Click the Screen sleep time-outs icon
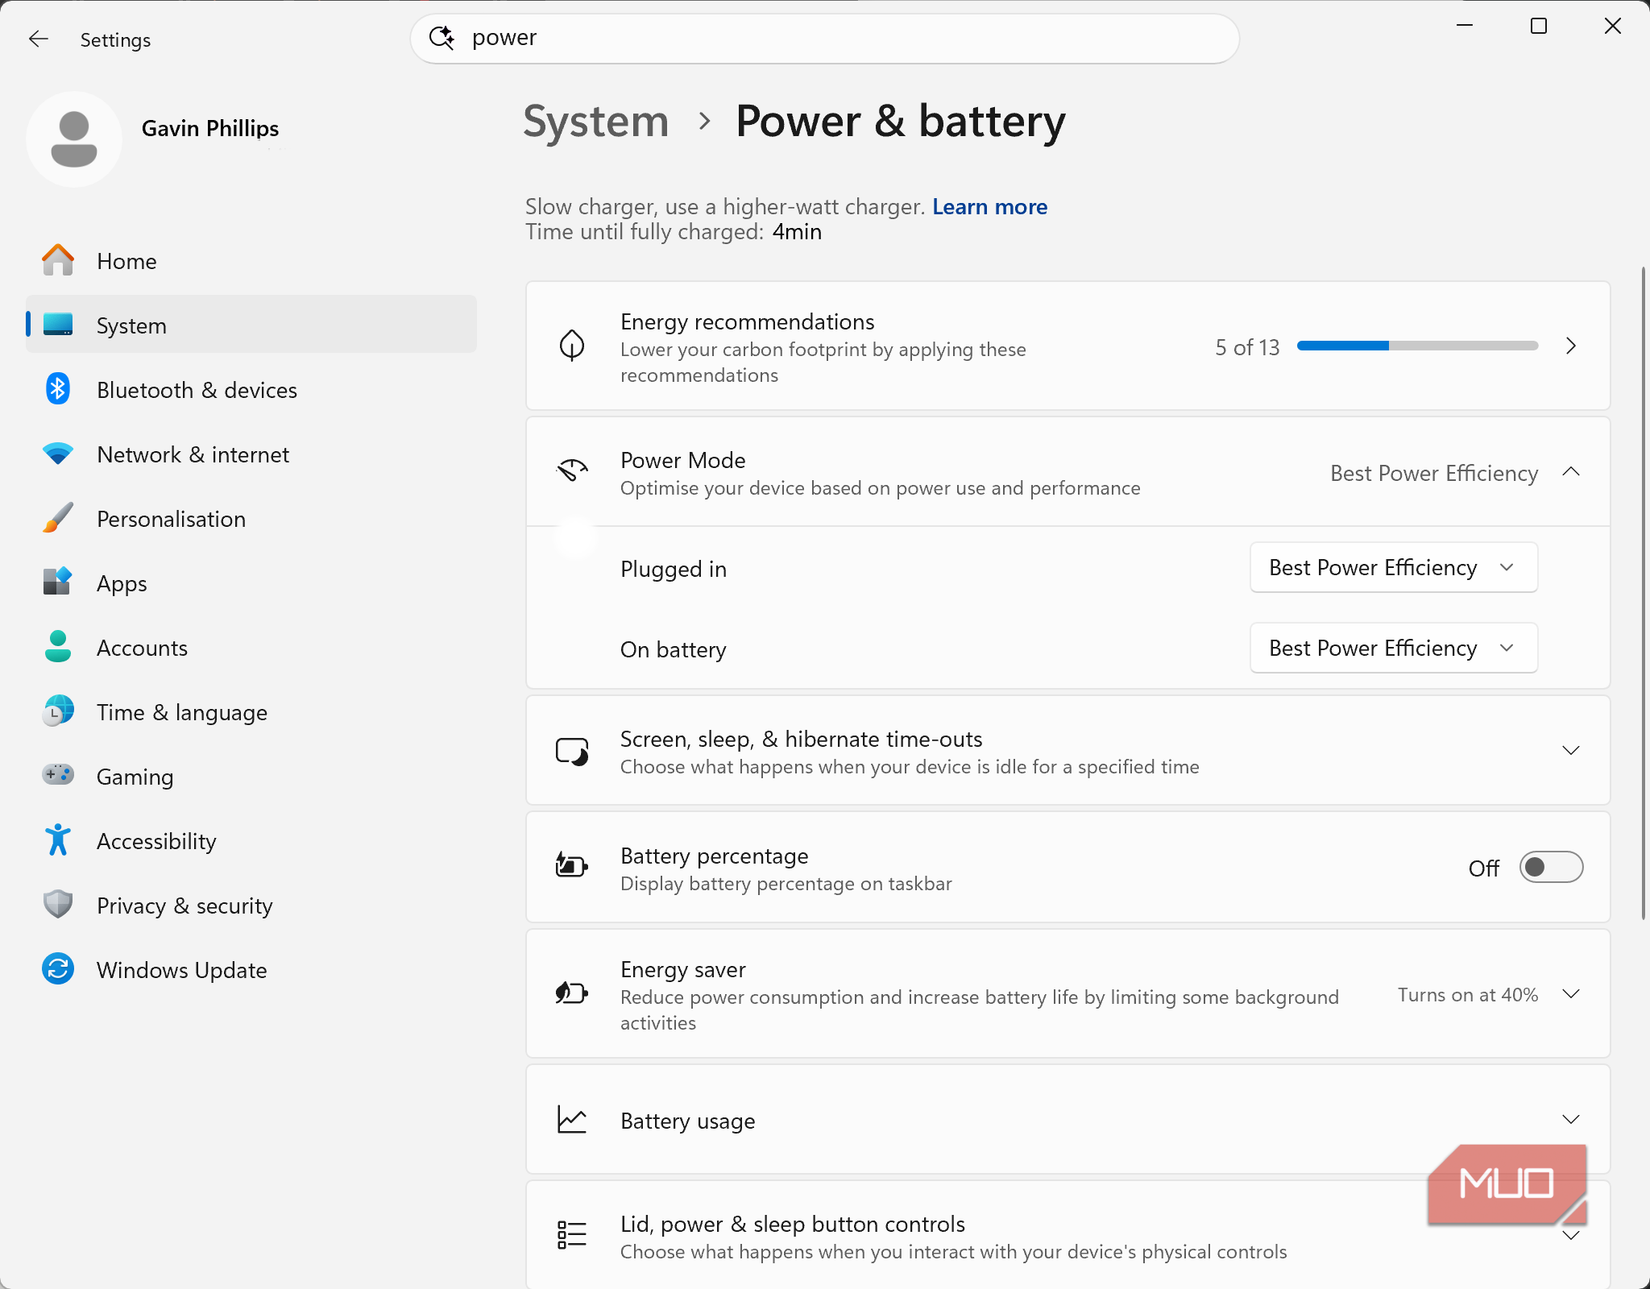Viewport: 1650px width, 1289px height. pos(572,751)
